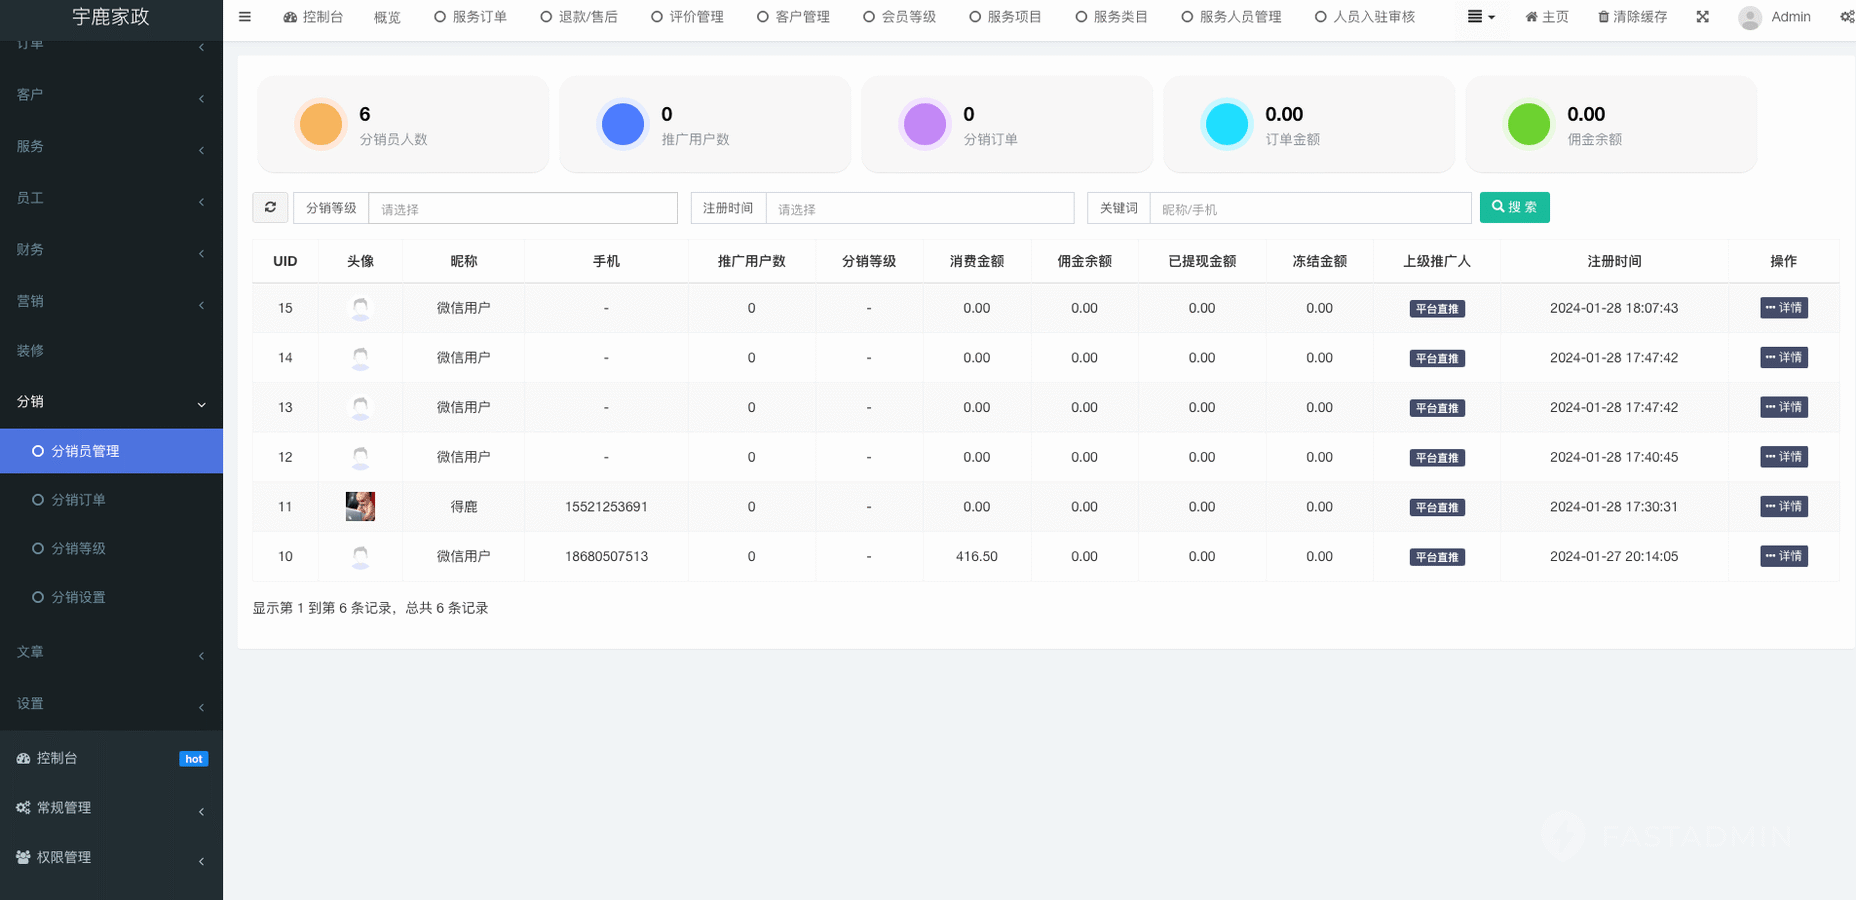Open the top-bar list menu dropdown

1481,17
